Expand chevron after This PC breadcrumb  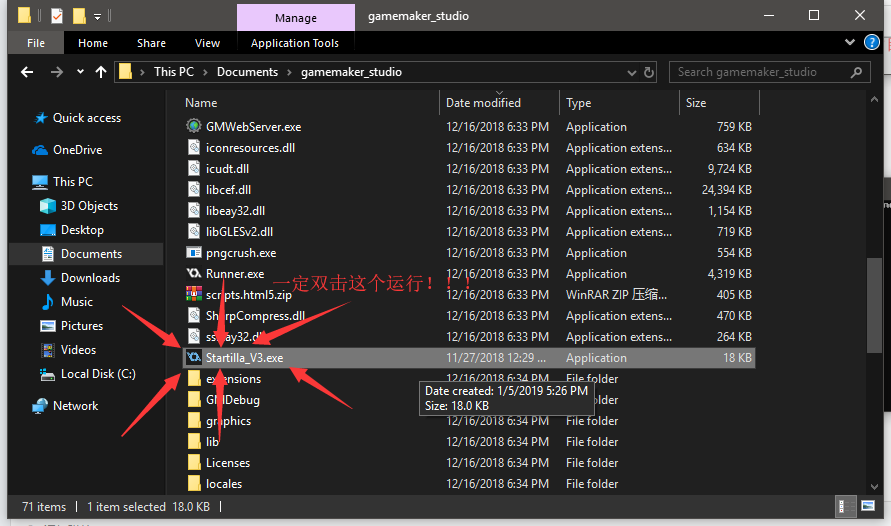click(x=205, y=72)
